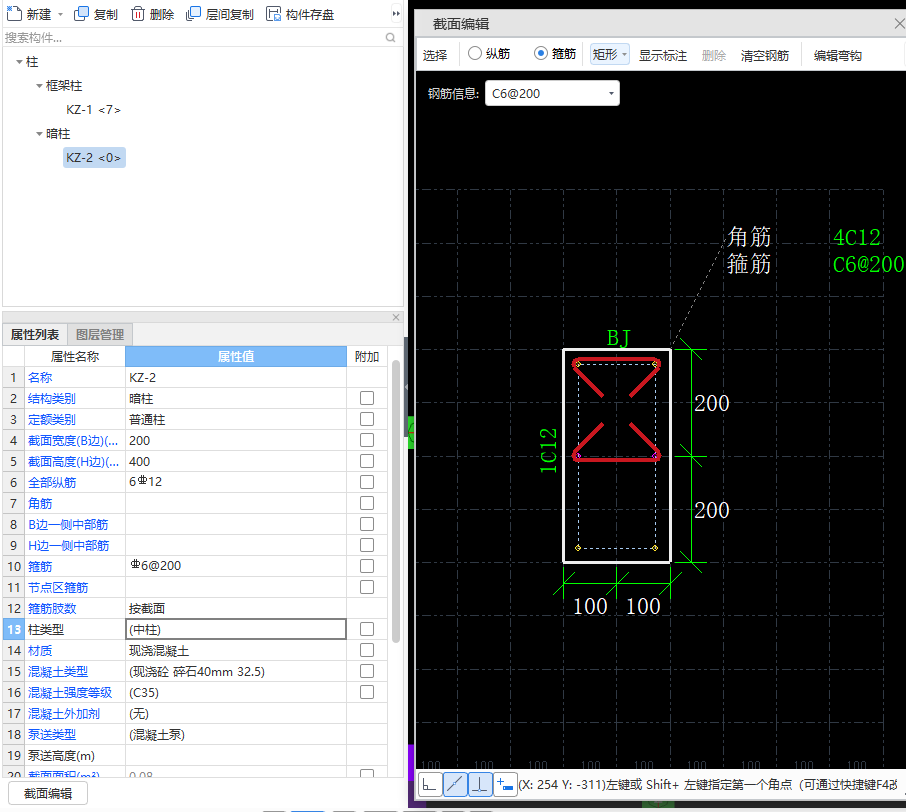This screenshot has width=906, height=812.
Task: Select the 箍筋 radio button
Action: coord(541,53)
